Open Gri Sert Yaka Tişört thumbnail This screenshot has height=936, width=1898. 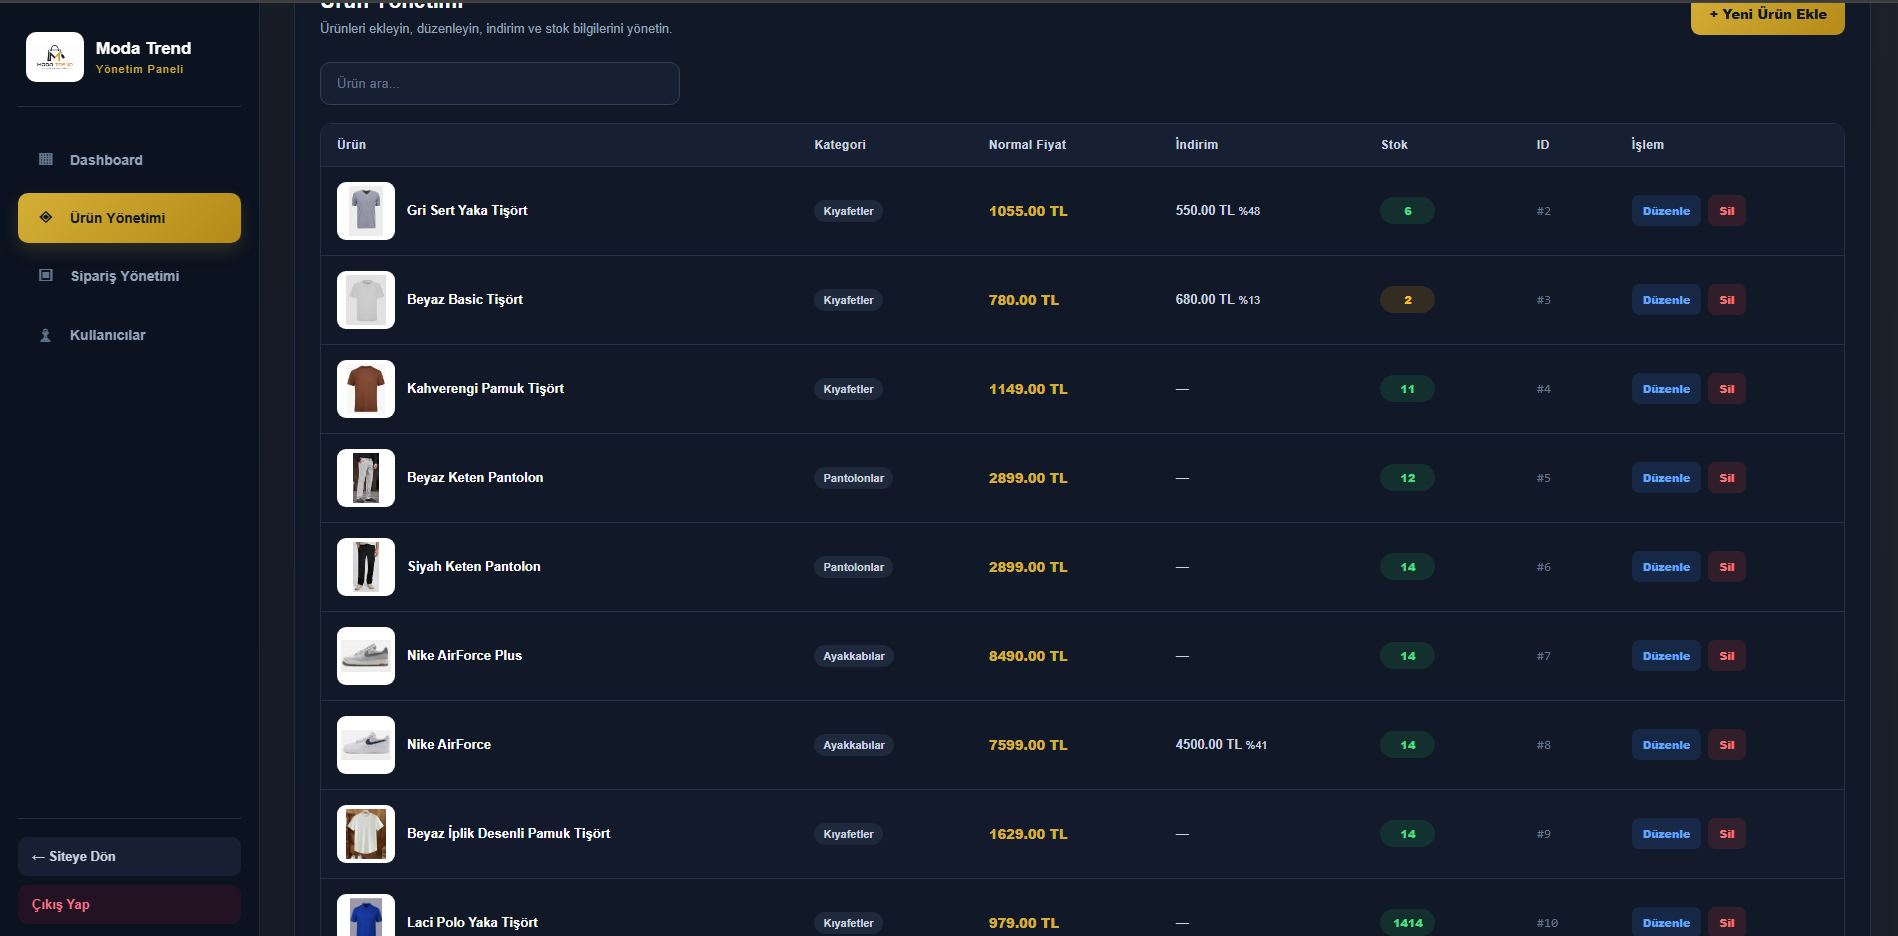click(366, 211)
